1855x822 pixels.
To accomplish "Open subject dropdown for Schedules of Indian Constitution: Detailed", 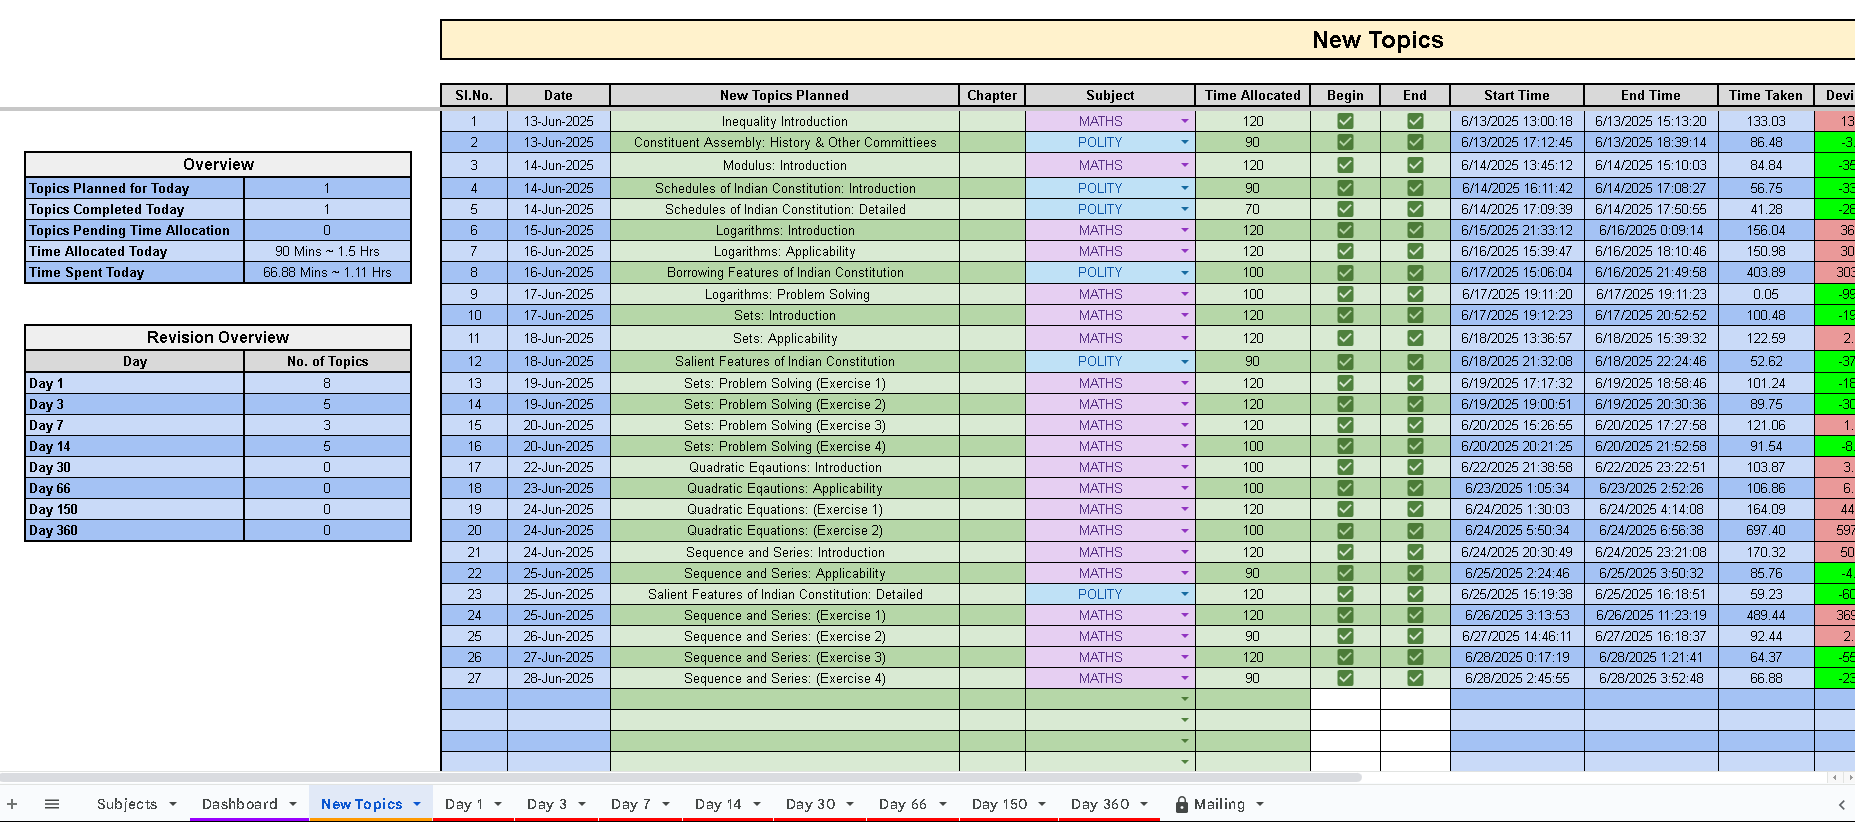I will 1185,209.
